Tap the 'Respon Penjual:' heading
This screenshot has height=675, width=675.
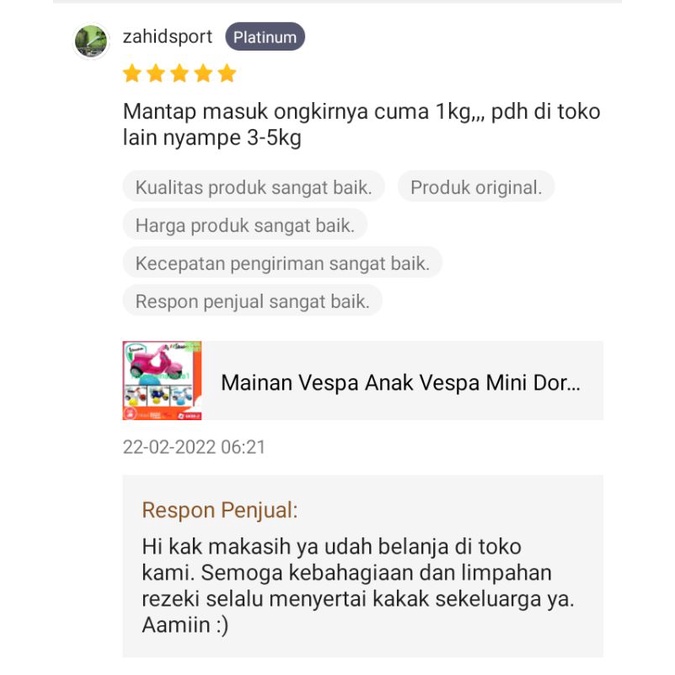[220, 510]
